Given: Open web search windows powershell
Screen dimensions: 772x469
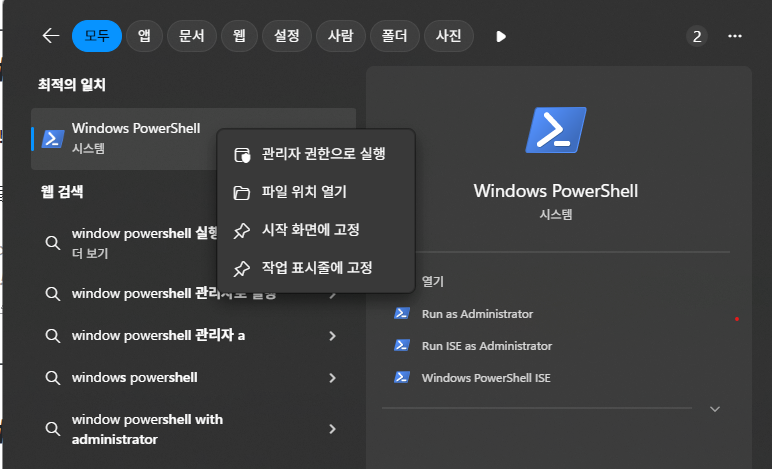Looking at the screenshot, I should pyautogui.click(x=193, y=377).
